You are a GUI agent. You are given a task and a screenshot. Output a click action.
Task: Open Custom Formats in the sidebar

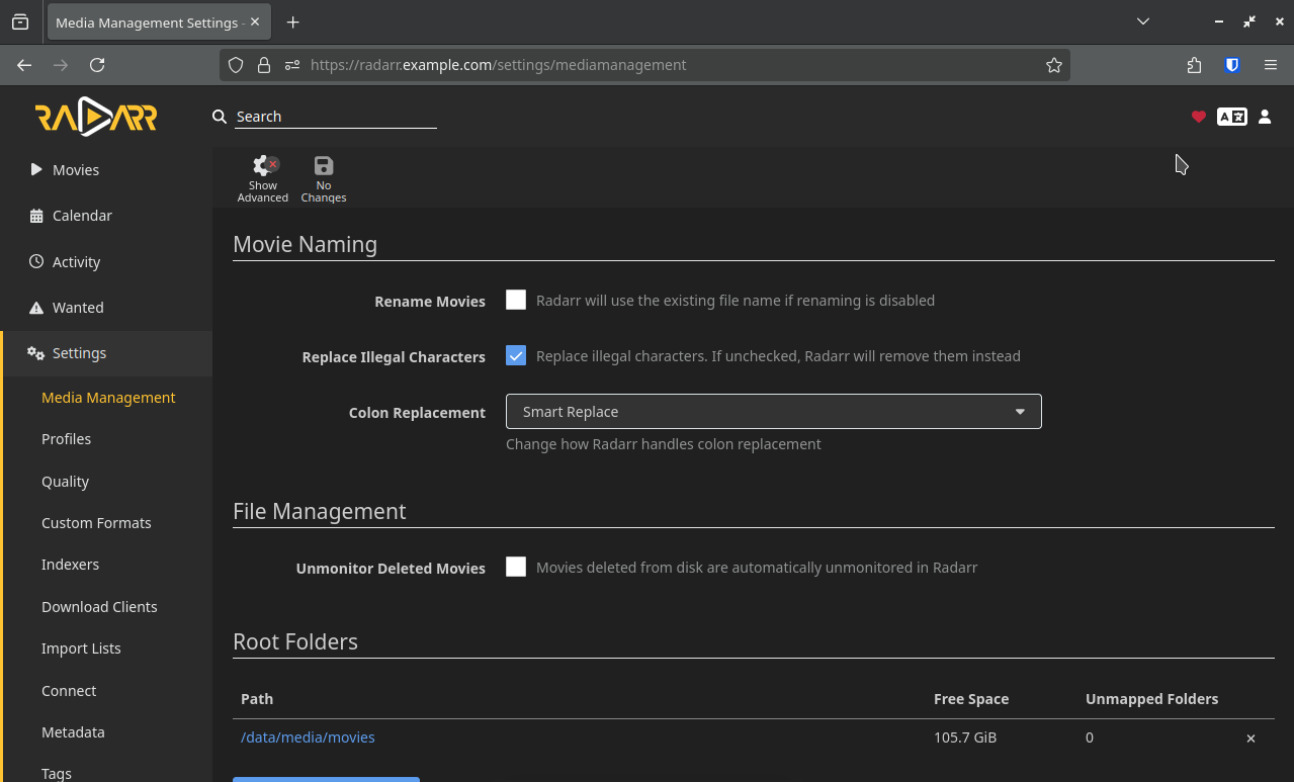tap(96, 523)
